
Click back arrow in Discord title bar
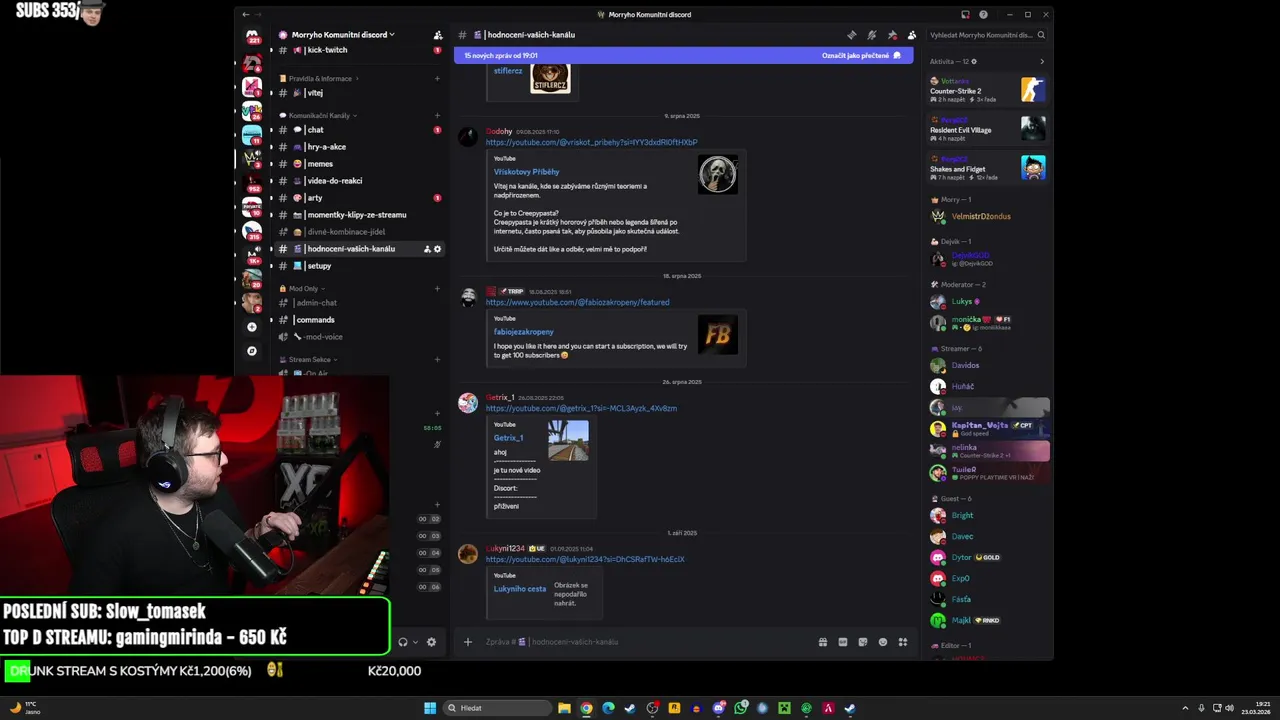246,15
